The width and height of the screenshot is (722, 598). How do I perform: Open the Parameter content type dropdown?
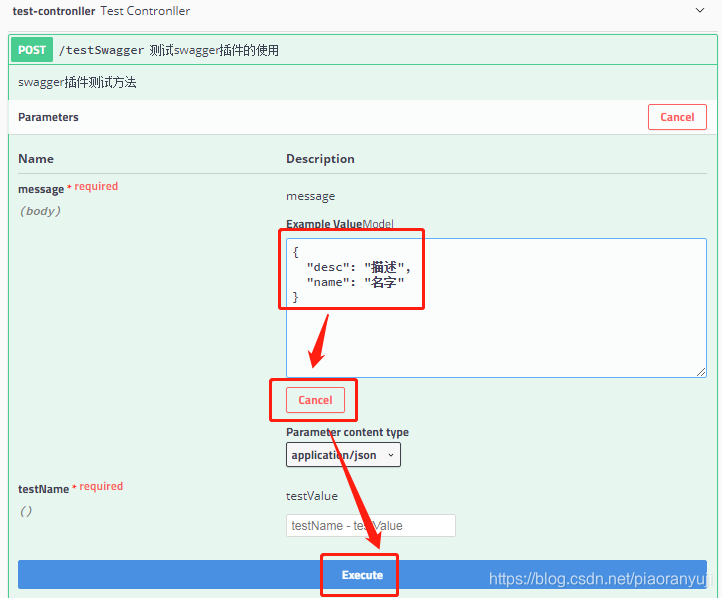point(343,455)
